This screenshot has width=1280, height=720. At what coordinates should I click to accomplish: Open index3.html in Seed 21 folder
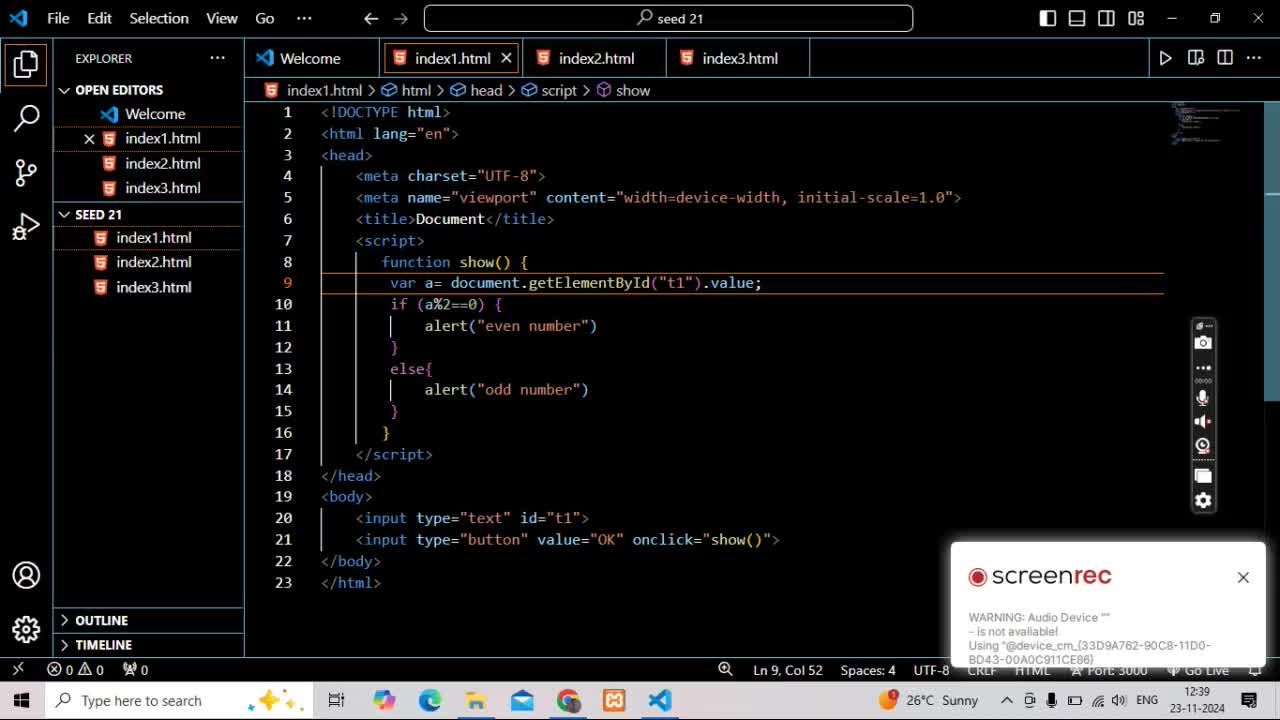(153, 287)
